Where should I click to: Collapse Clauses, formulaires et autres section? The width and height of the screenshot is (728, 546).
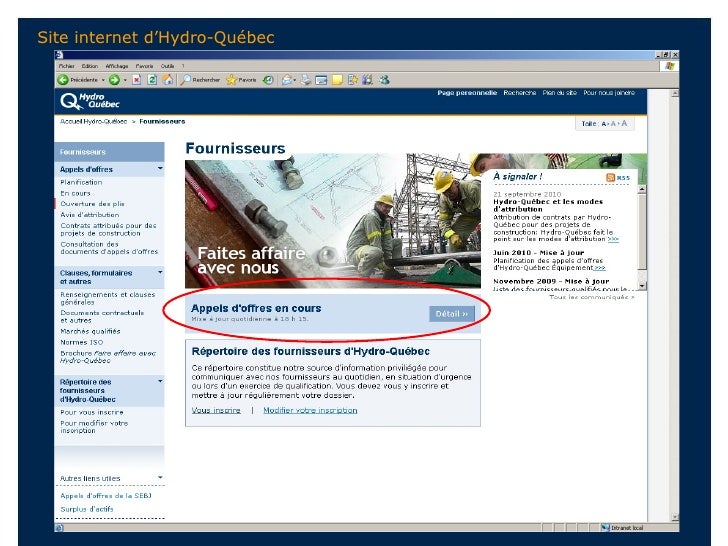(160, 273)
